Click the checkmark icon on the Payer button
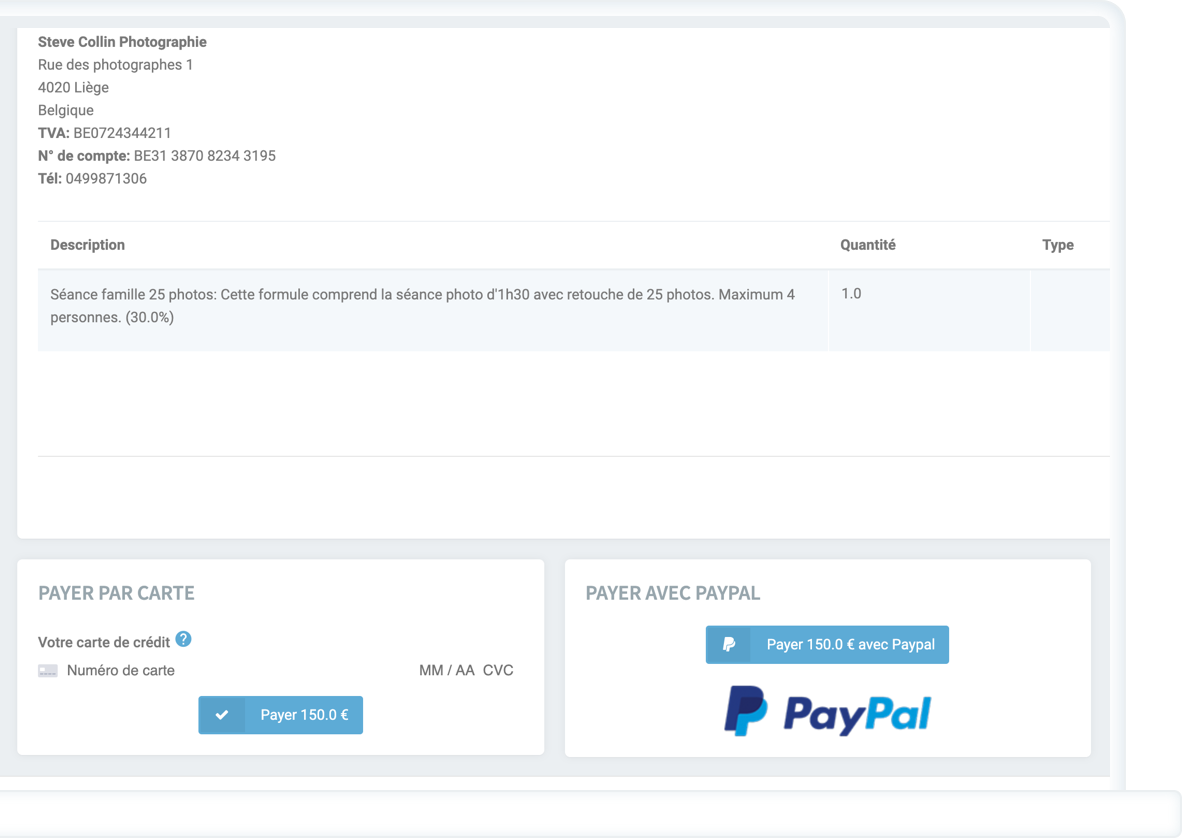Viewport: 1182px width, 838px height. (222, 715)
